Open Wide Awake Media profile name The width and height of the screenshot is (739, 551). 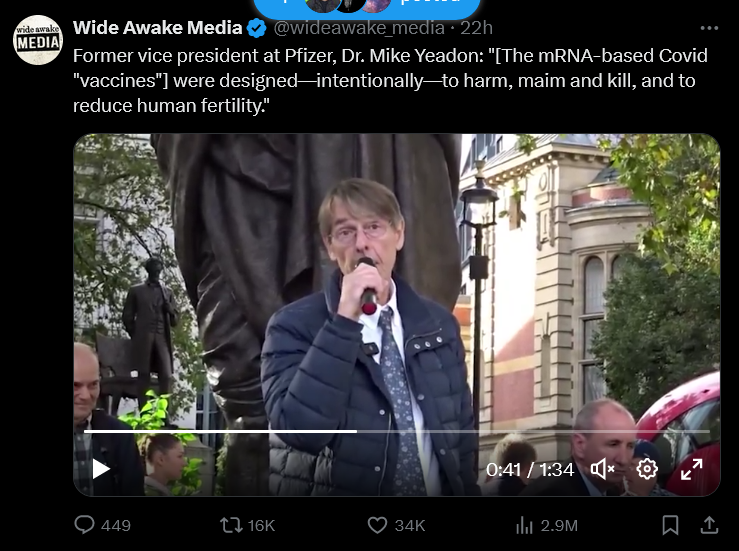[158, 27]
